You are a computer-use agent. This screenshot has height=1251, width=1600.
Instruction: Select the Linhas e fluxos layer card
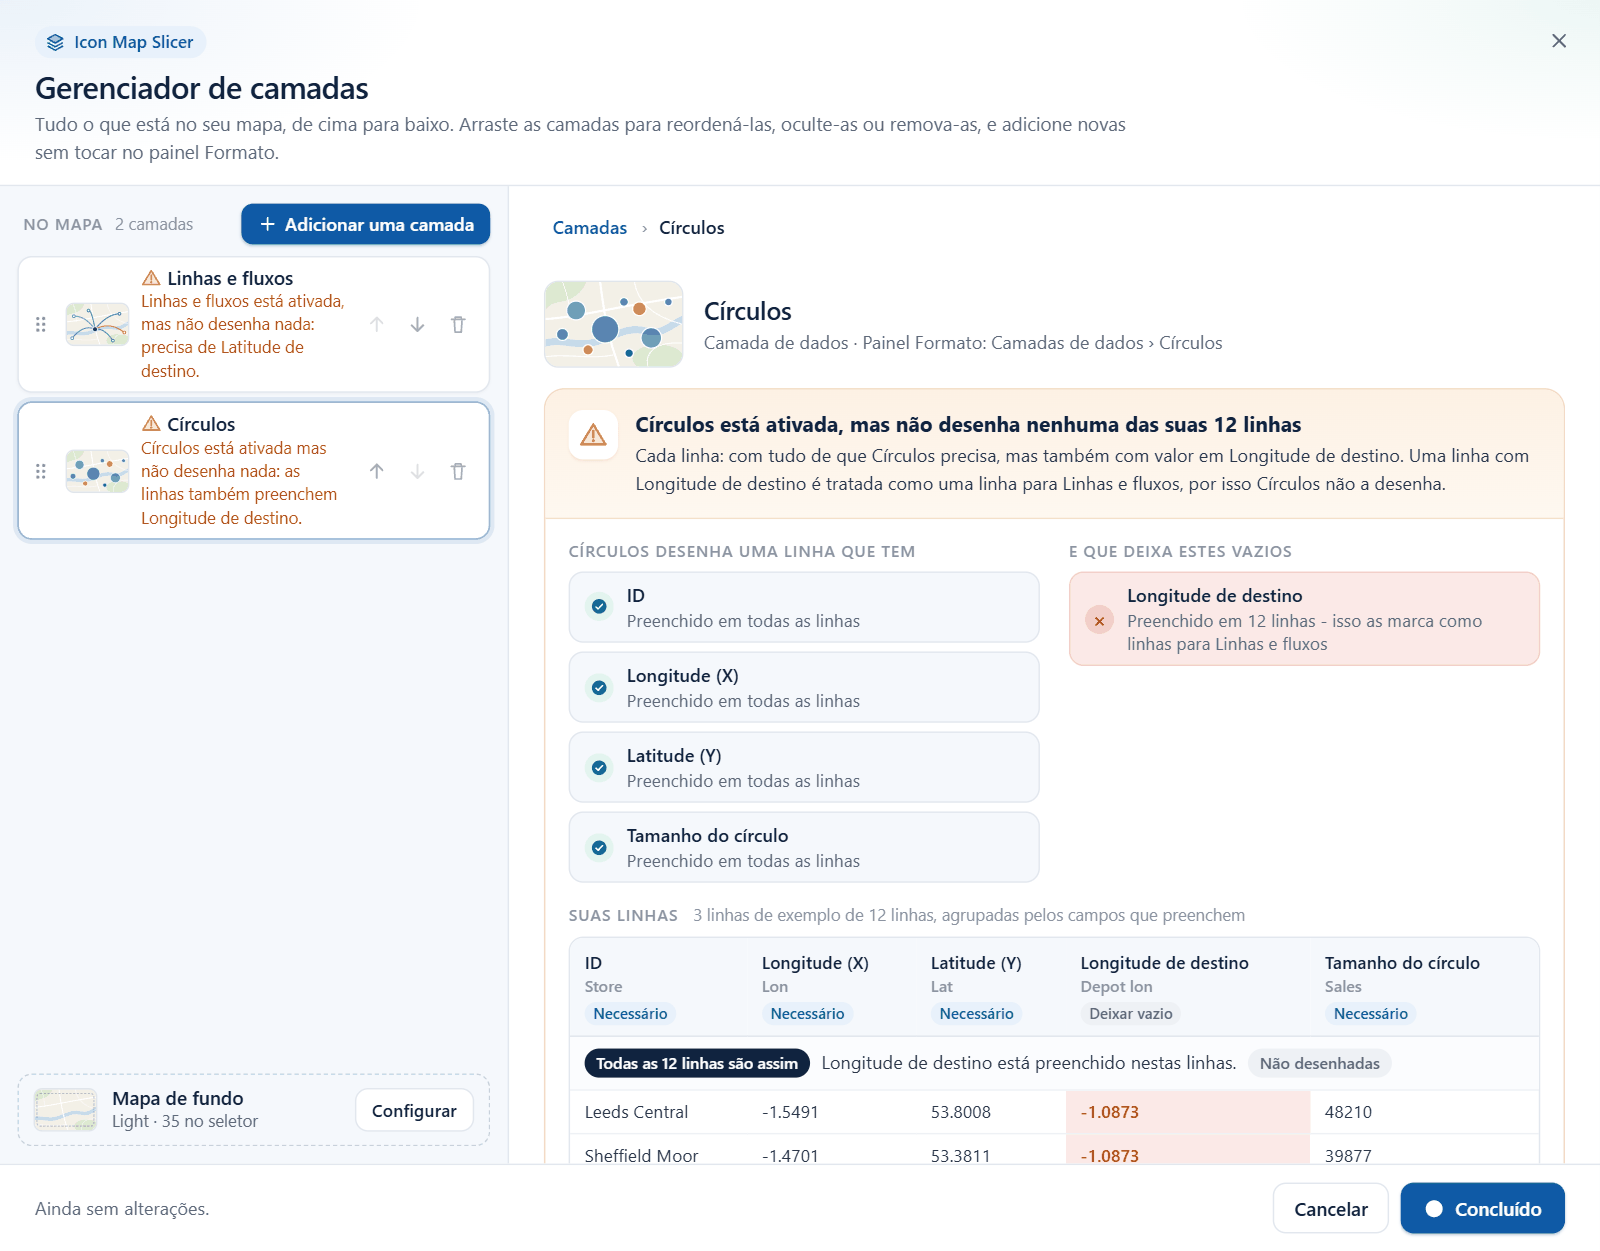click(254, 325)
